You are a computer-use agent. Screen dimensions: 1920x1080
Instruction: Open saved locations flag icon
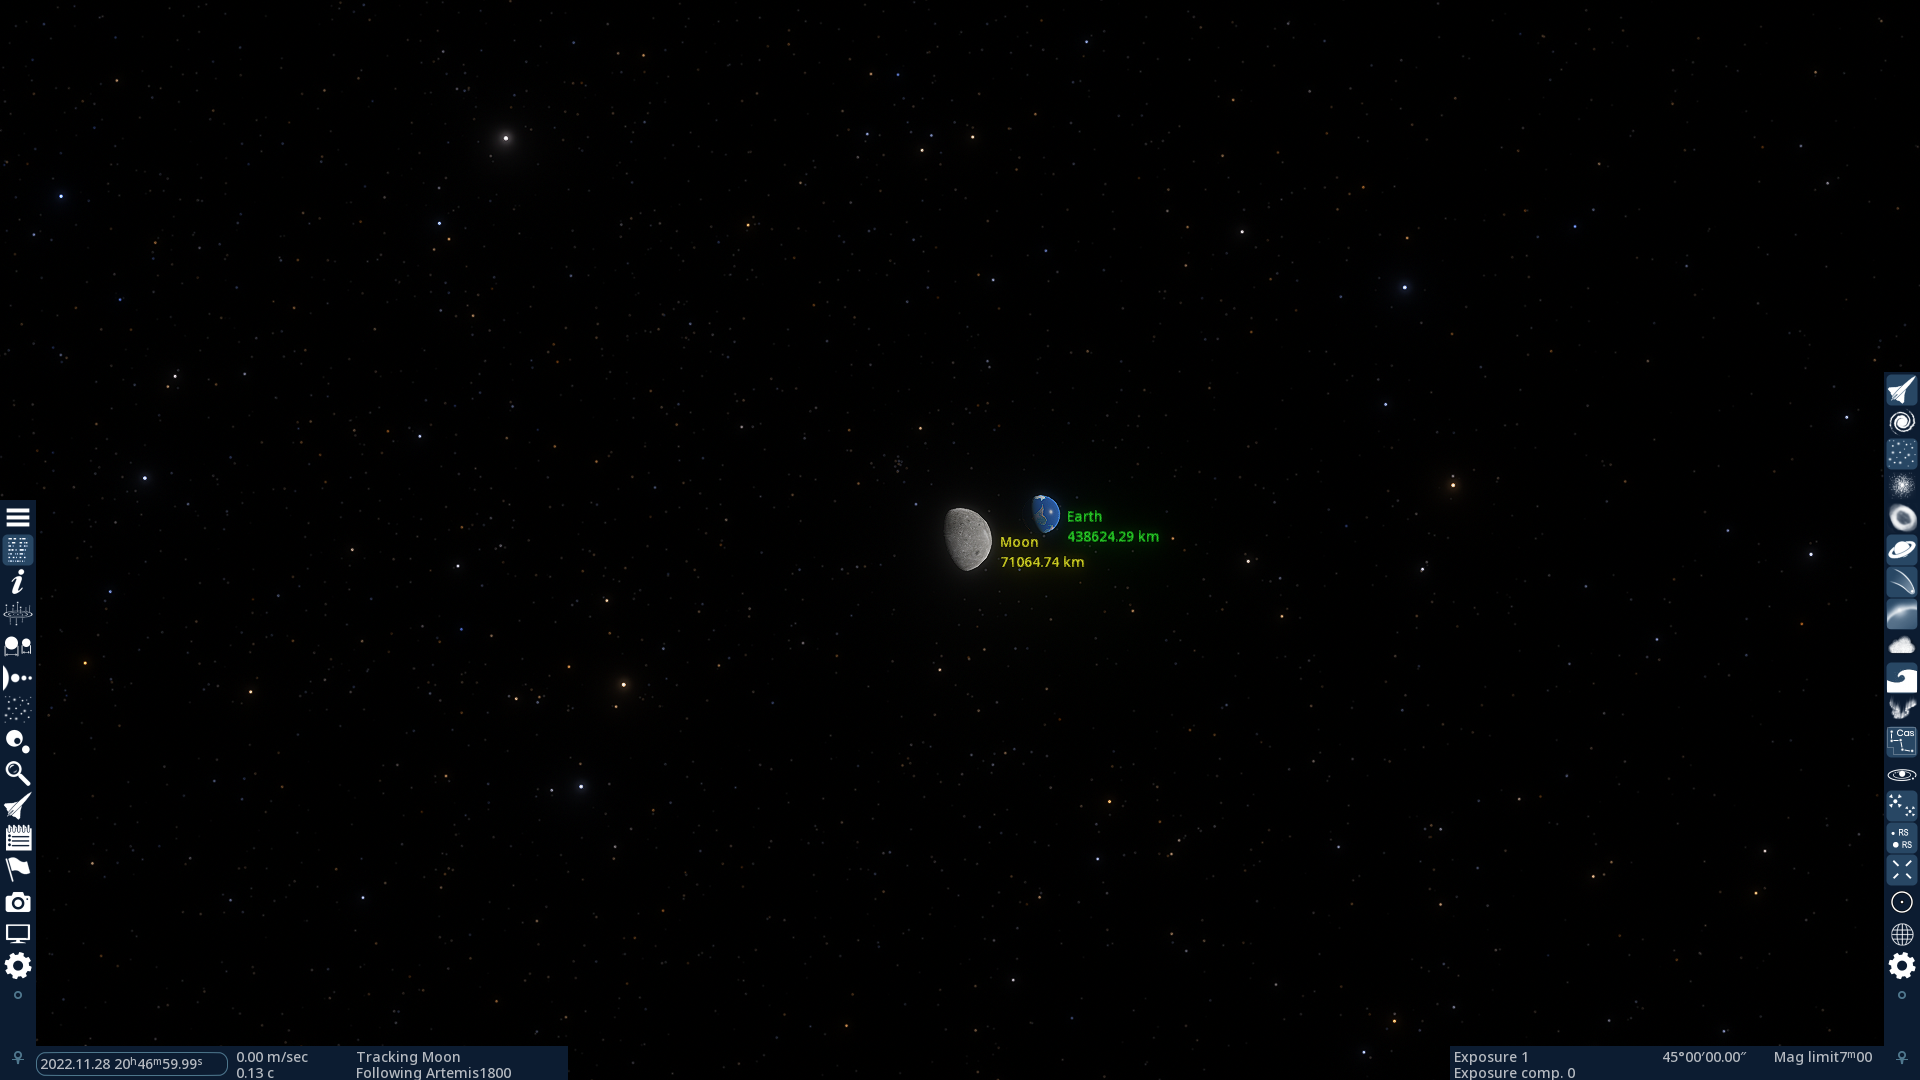(x=18, y=869)
